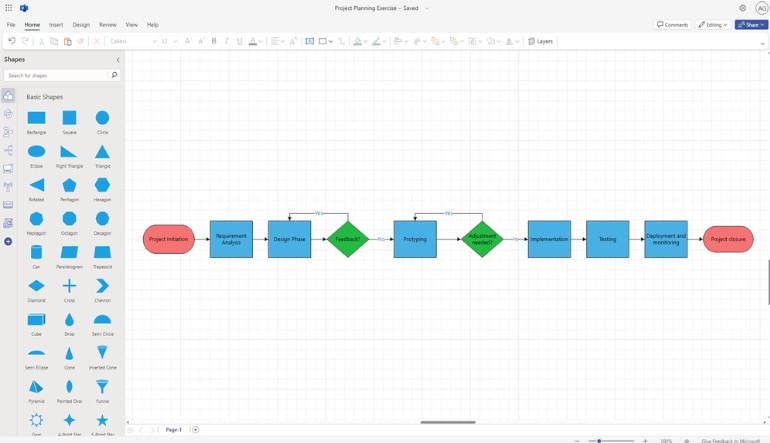The image size is (770, 443).
Task: Switch to the Design tab
Action: 81,25
